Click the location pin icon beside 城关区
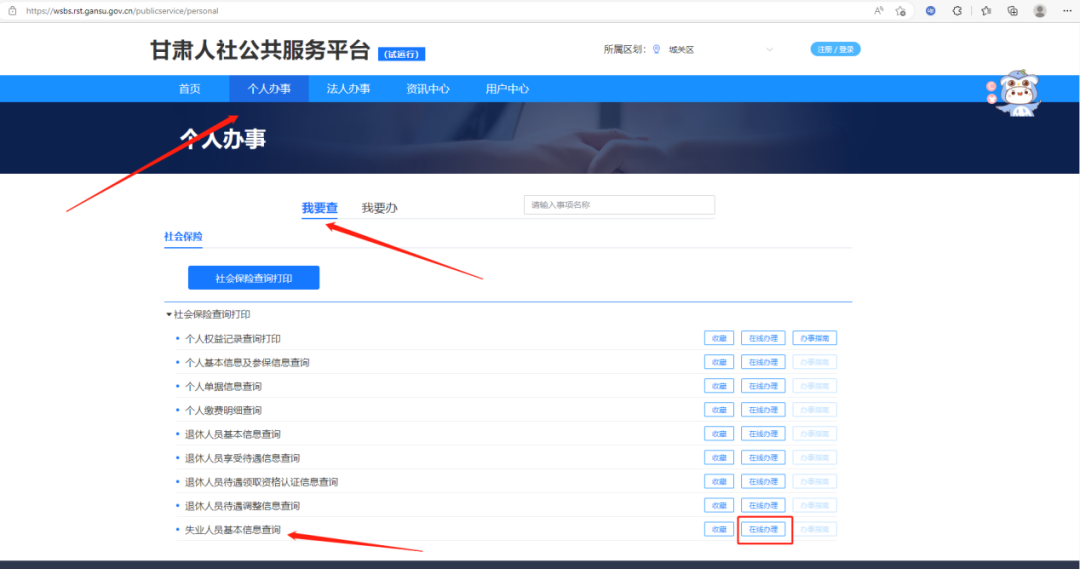The height and width of the screenshot is (569, 1080). (x=657, y=49)
